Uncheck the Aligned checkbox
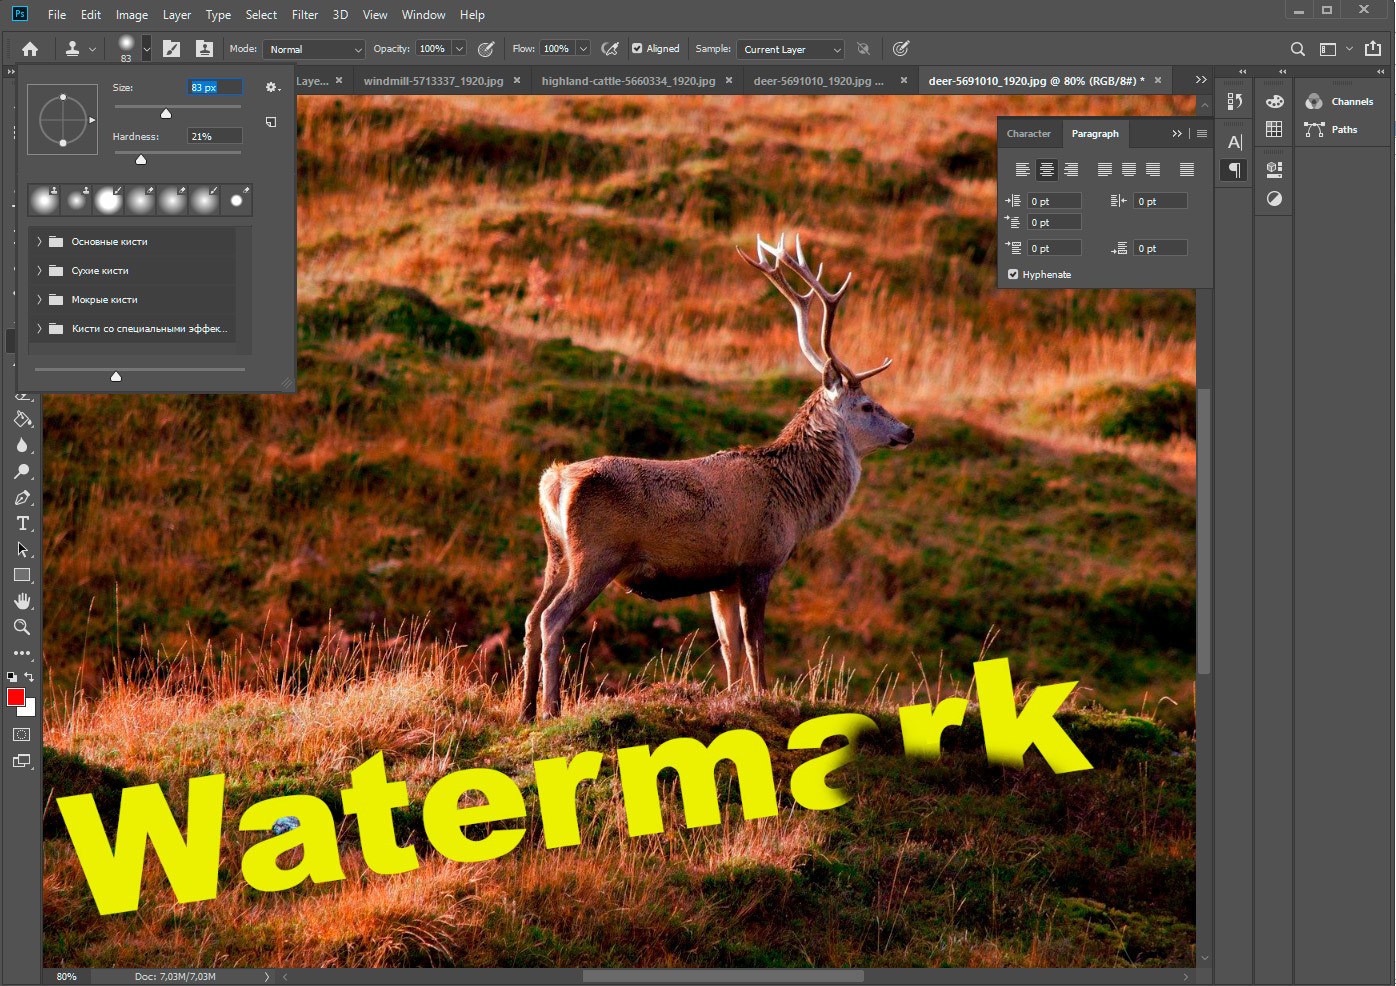This screenshot has width=1396, height=986. click(x=637, y=48)
